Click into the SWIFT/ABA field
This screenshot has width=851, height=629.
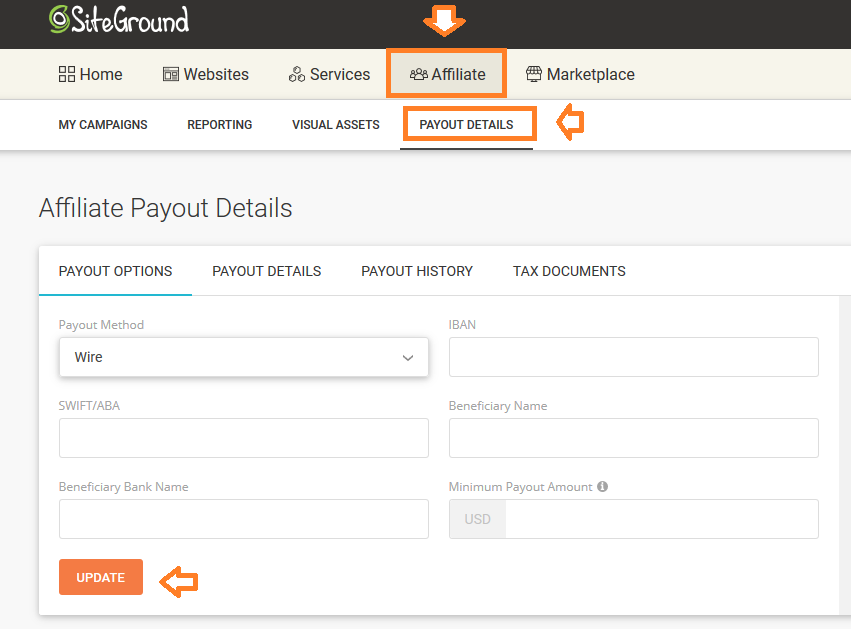[244, 438]
